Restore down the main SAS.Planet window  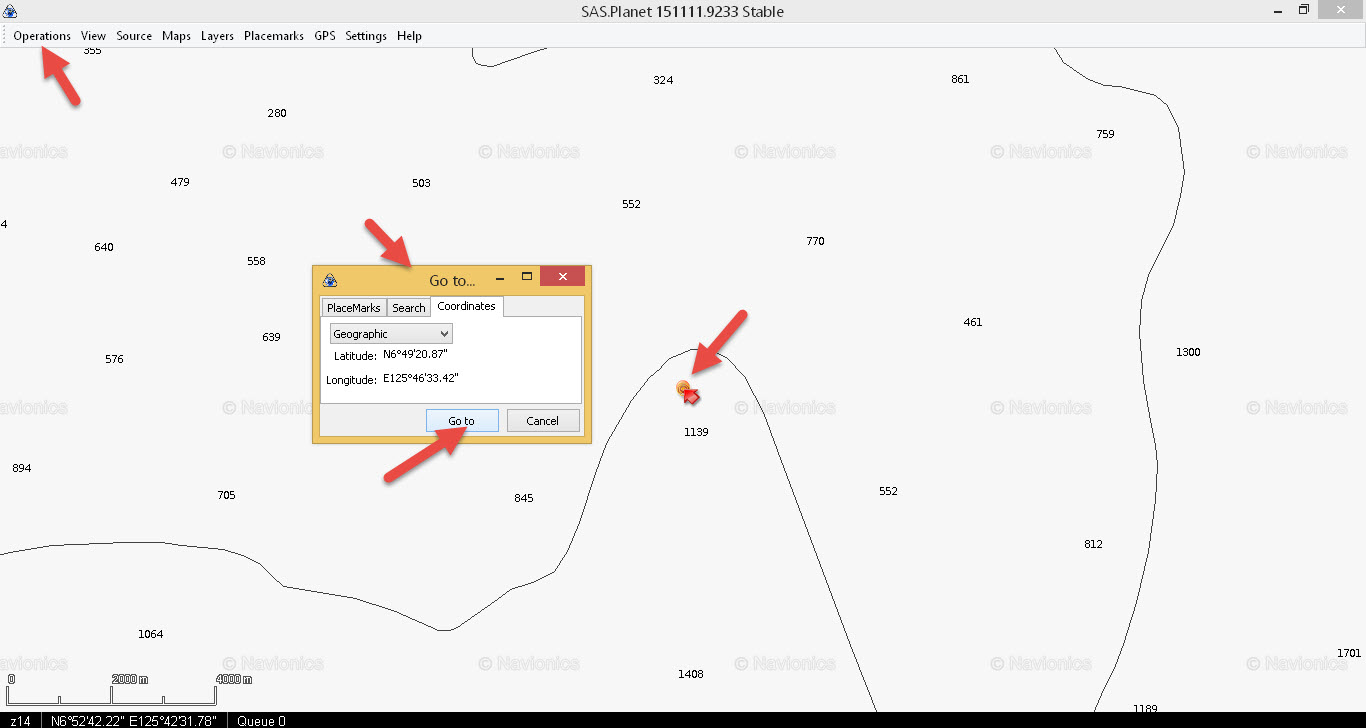(1303, 10)
